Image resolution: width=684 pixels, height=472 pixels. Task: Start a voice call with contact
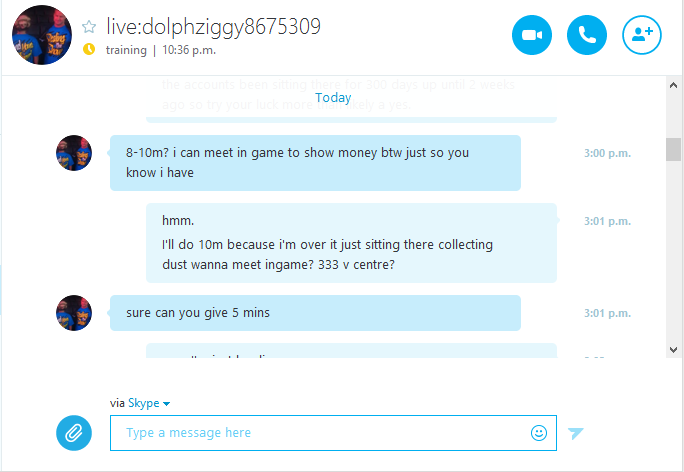pos(586,35)
